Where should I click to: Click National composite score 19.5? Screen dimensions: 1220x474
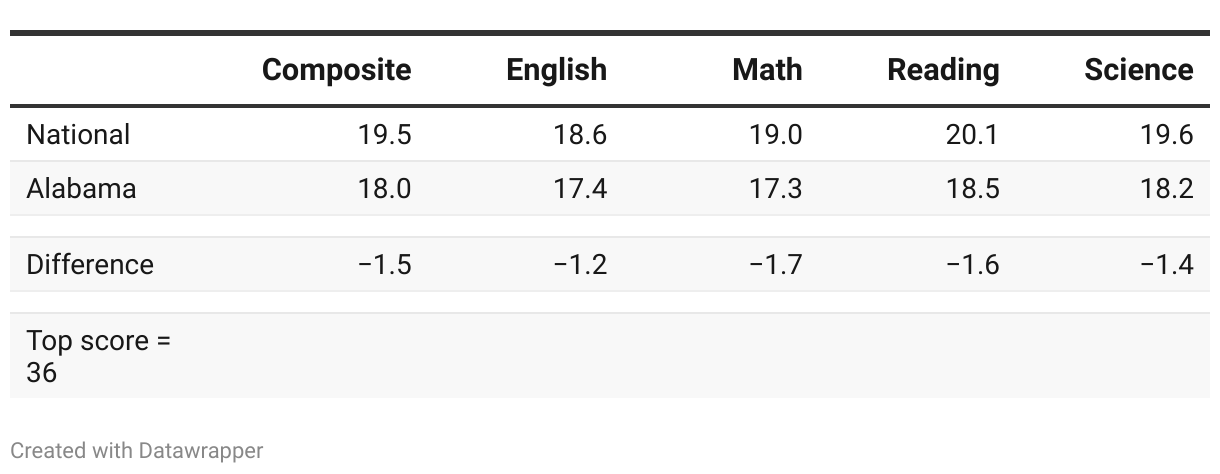[x=384, y=134]
